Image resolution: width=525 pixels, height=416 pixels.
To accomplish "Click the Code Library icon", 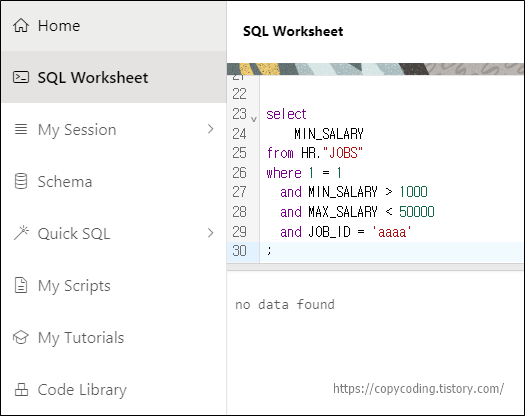I will click(21, 389).
